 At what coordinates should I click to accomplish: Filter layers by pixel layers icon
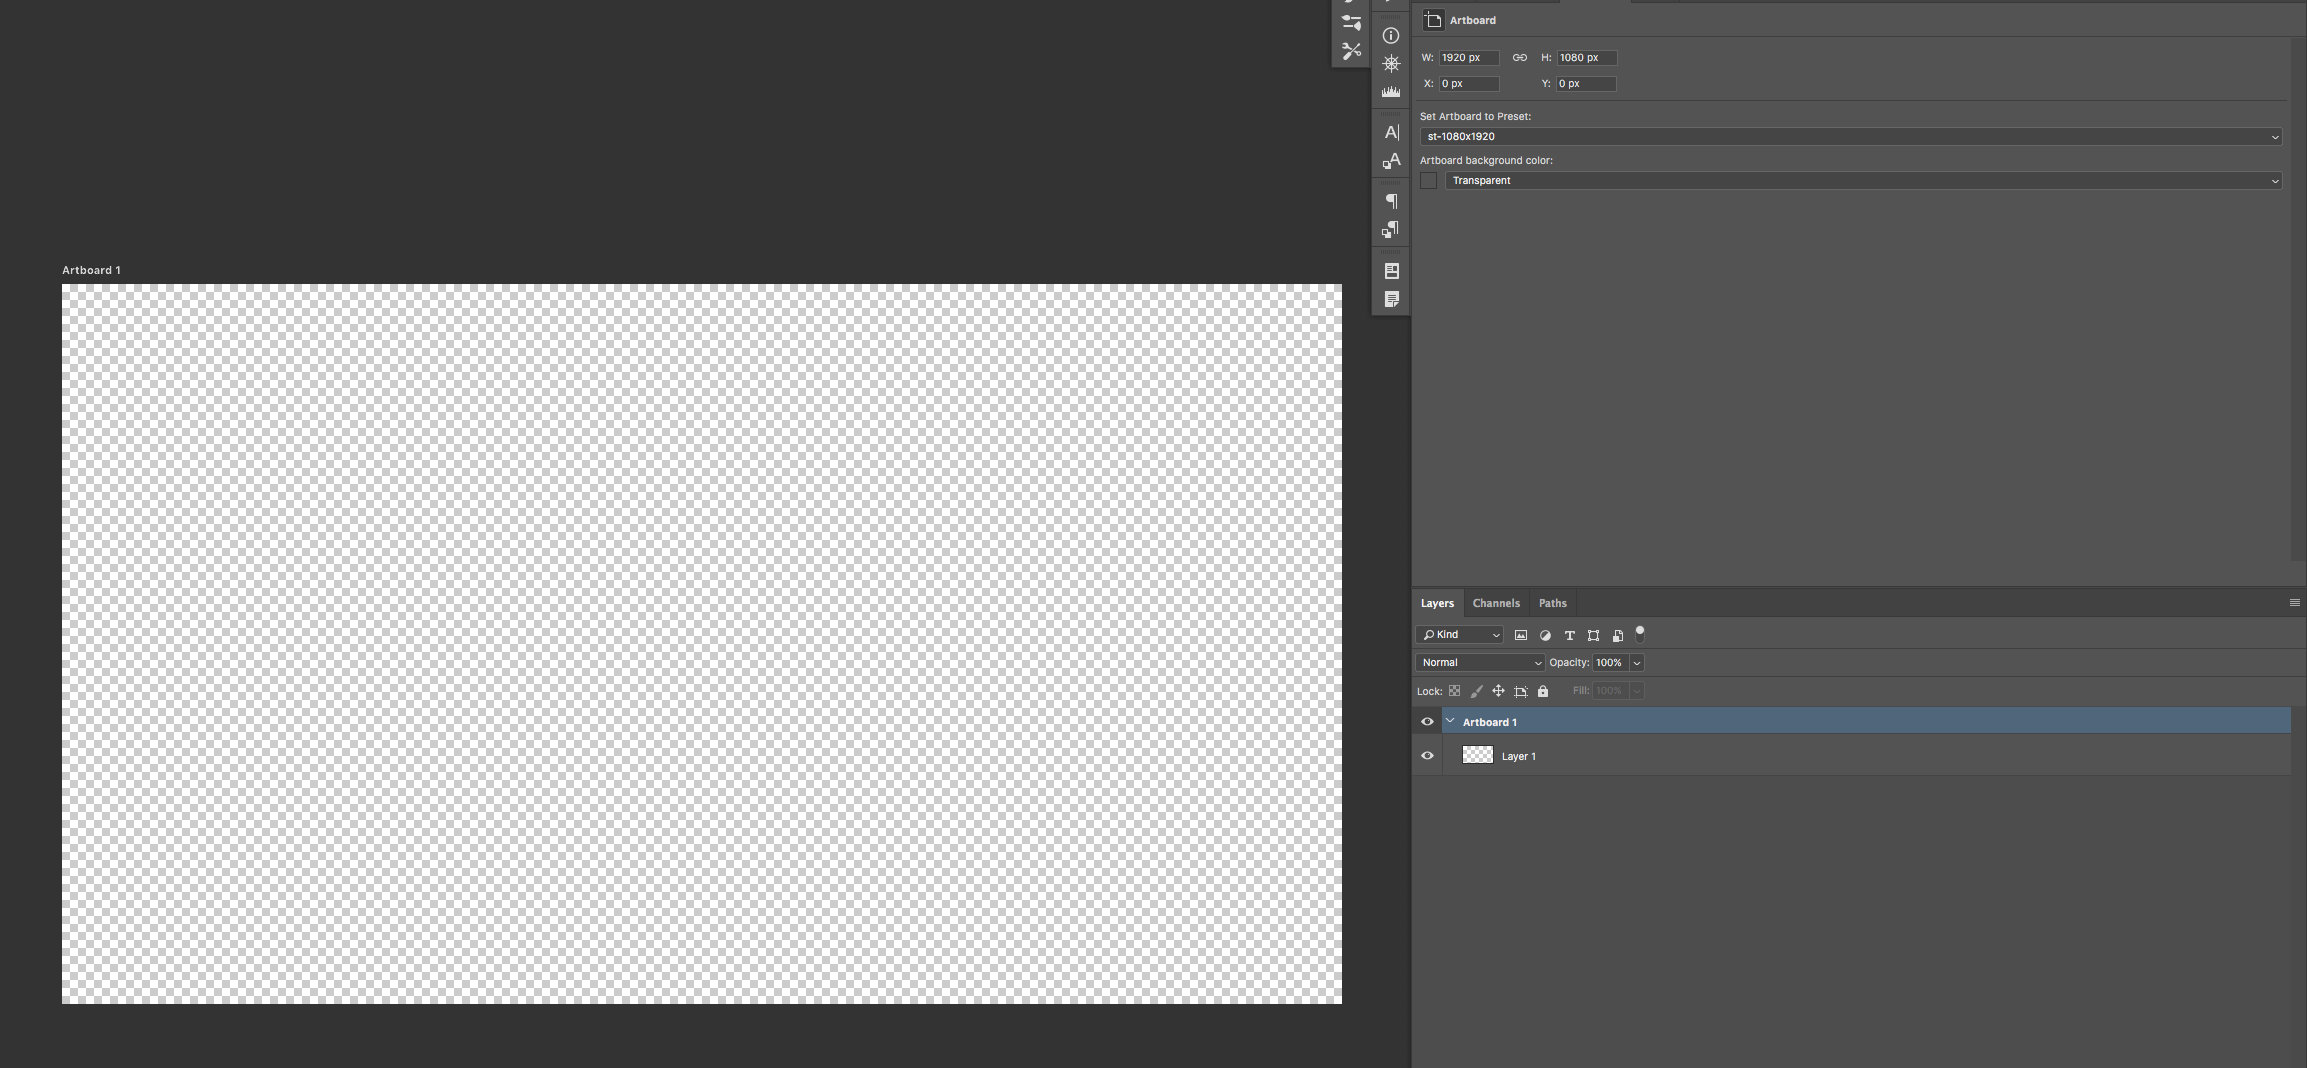coord(1521,635)
